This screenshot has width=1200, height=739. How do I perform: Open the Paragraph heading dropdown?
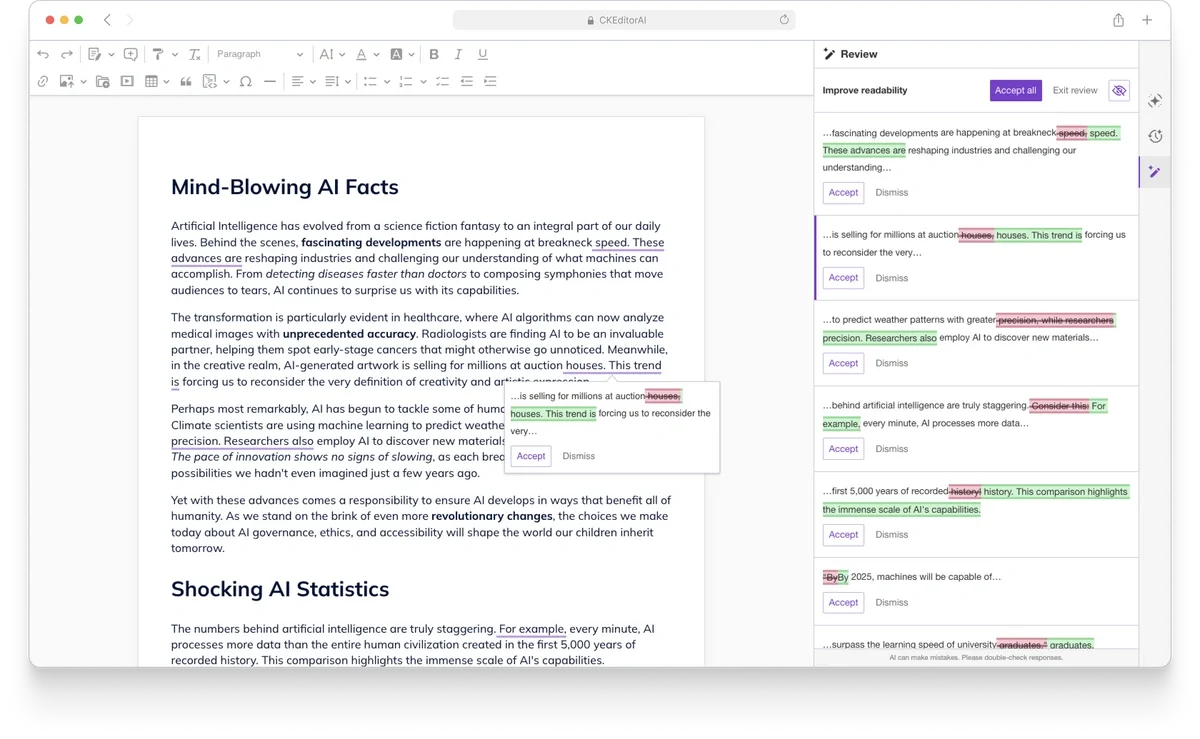(260, 54)
